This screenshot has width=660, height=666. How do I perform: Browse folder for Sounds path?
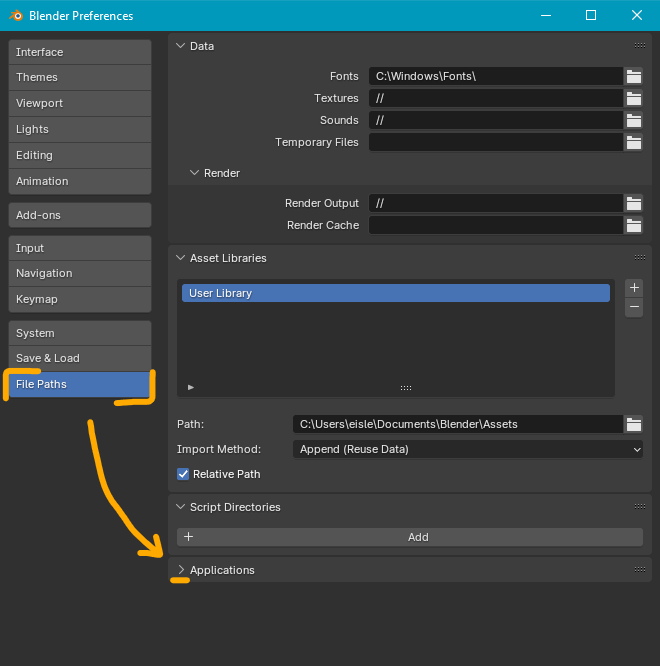[x=634, y=121]
